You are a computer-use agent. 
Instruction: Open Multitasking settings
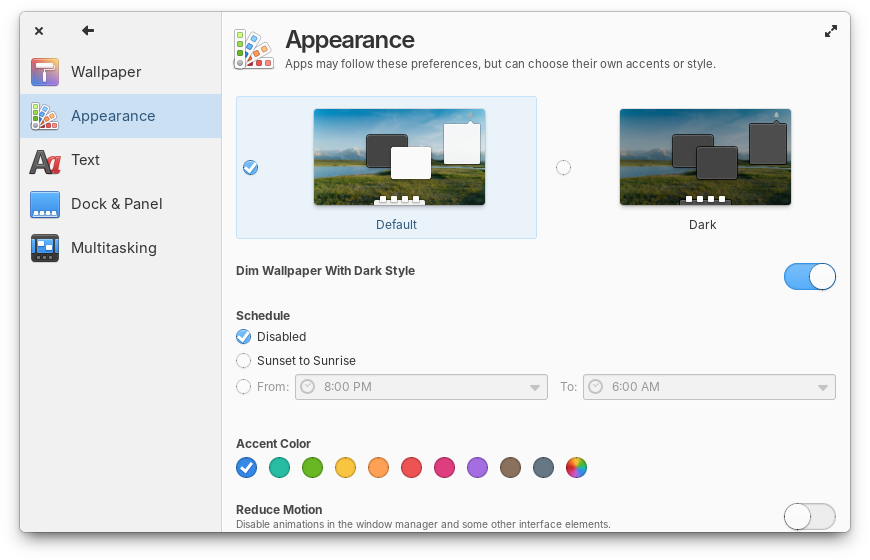tap(120, 248)
